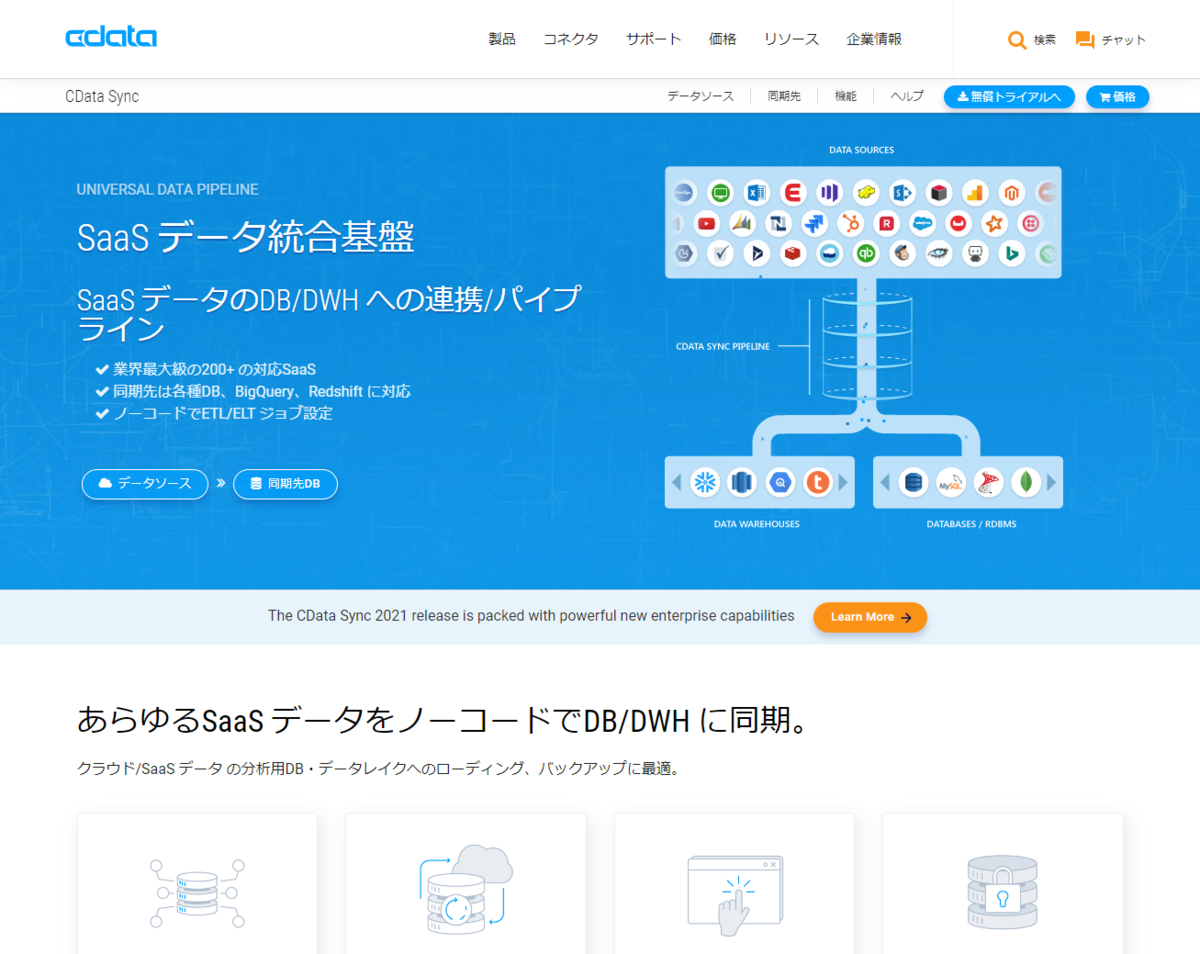Click the '業界最大級の200+ の対応SaaS' bullet text
The height and width of the screenshot is (954, 1200).
(214, 369)
